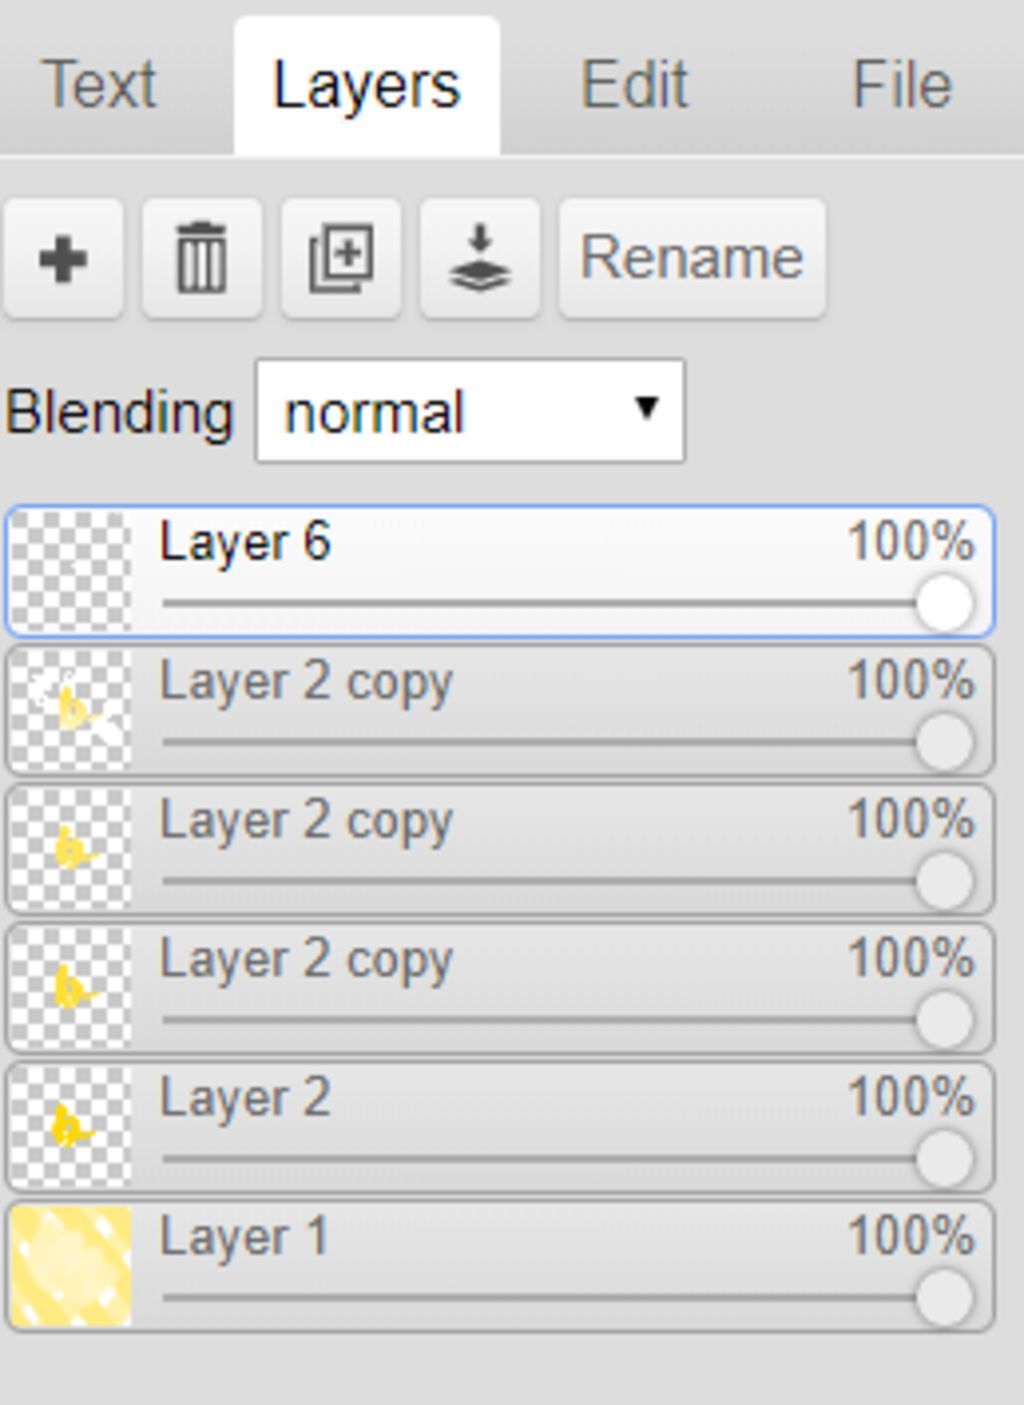Click the dropdown arrow next to normal

point(647,408)
